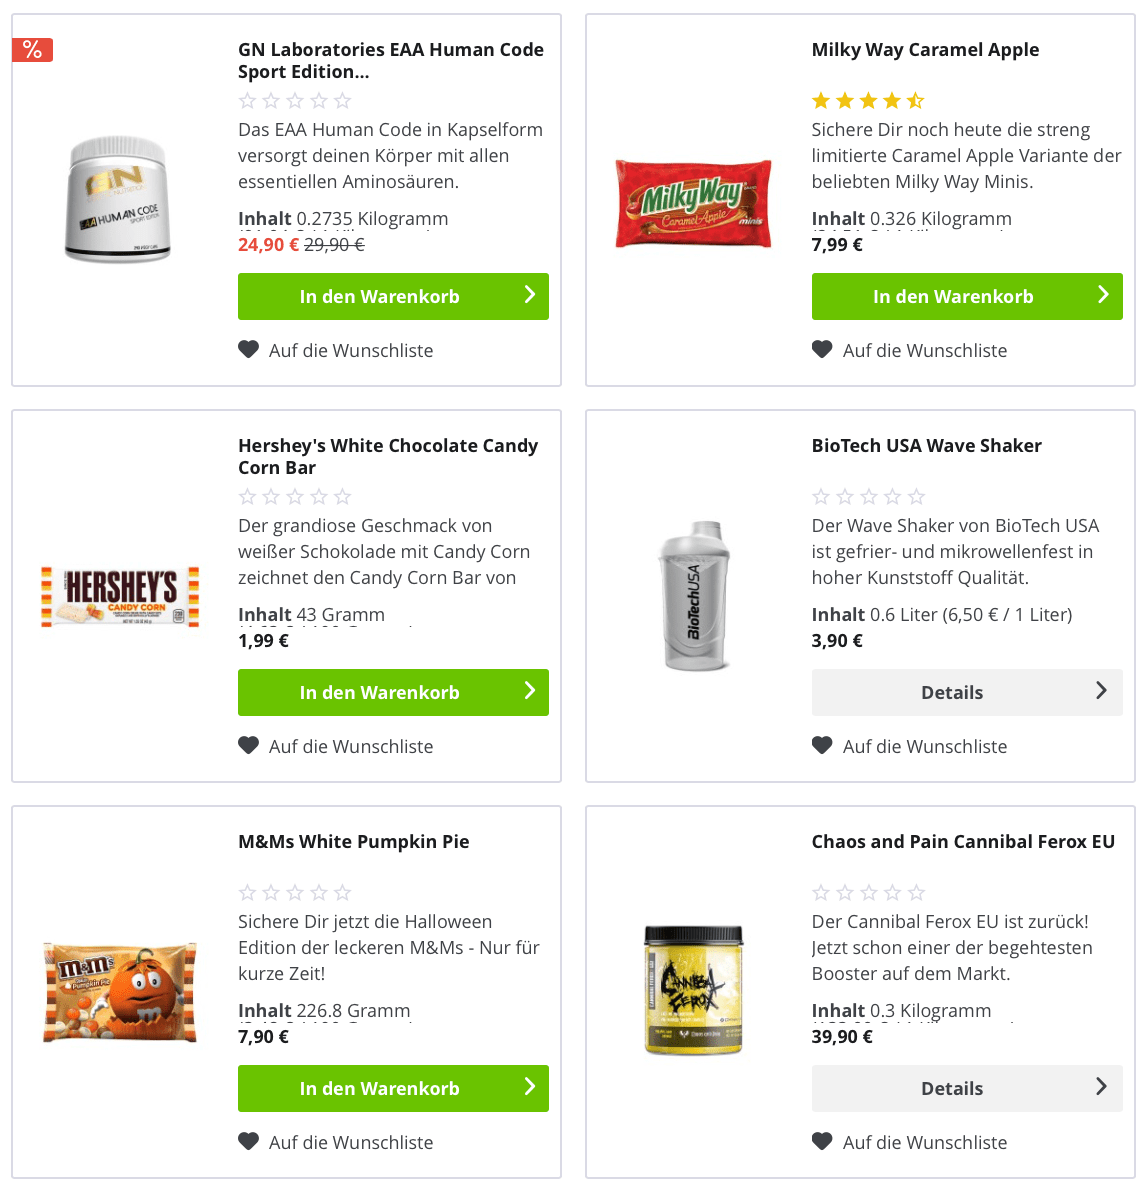
Task: Open Details for Chaos and Pain Cannibal Ferox
Action: point(952,1088)
